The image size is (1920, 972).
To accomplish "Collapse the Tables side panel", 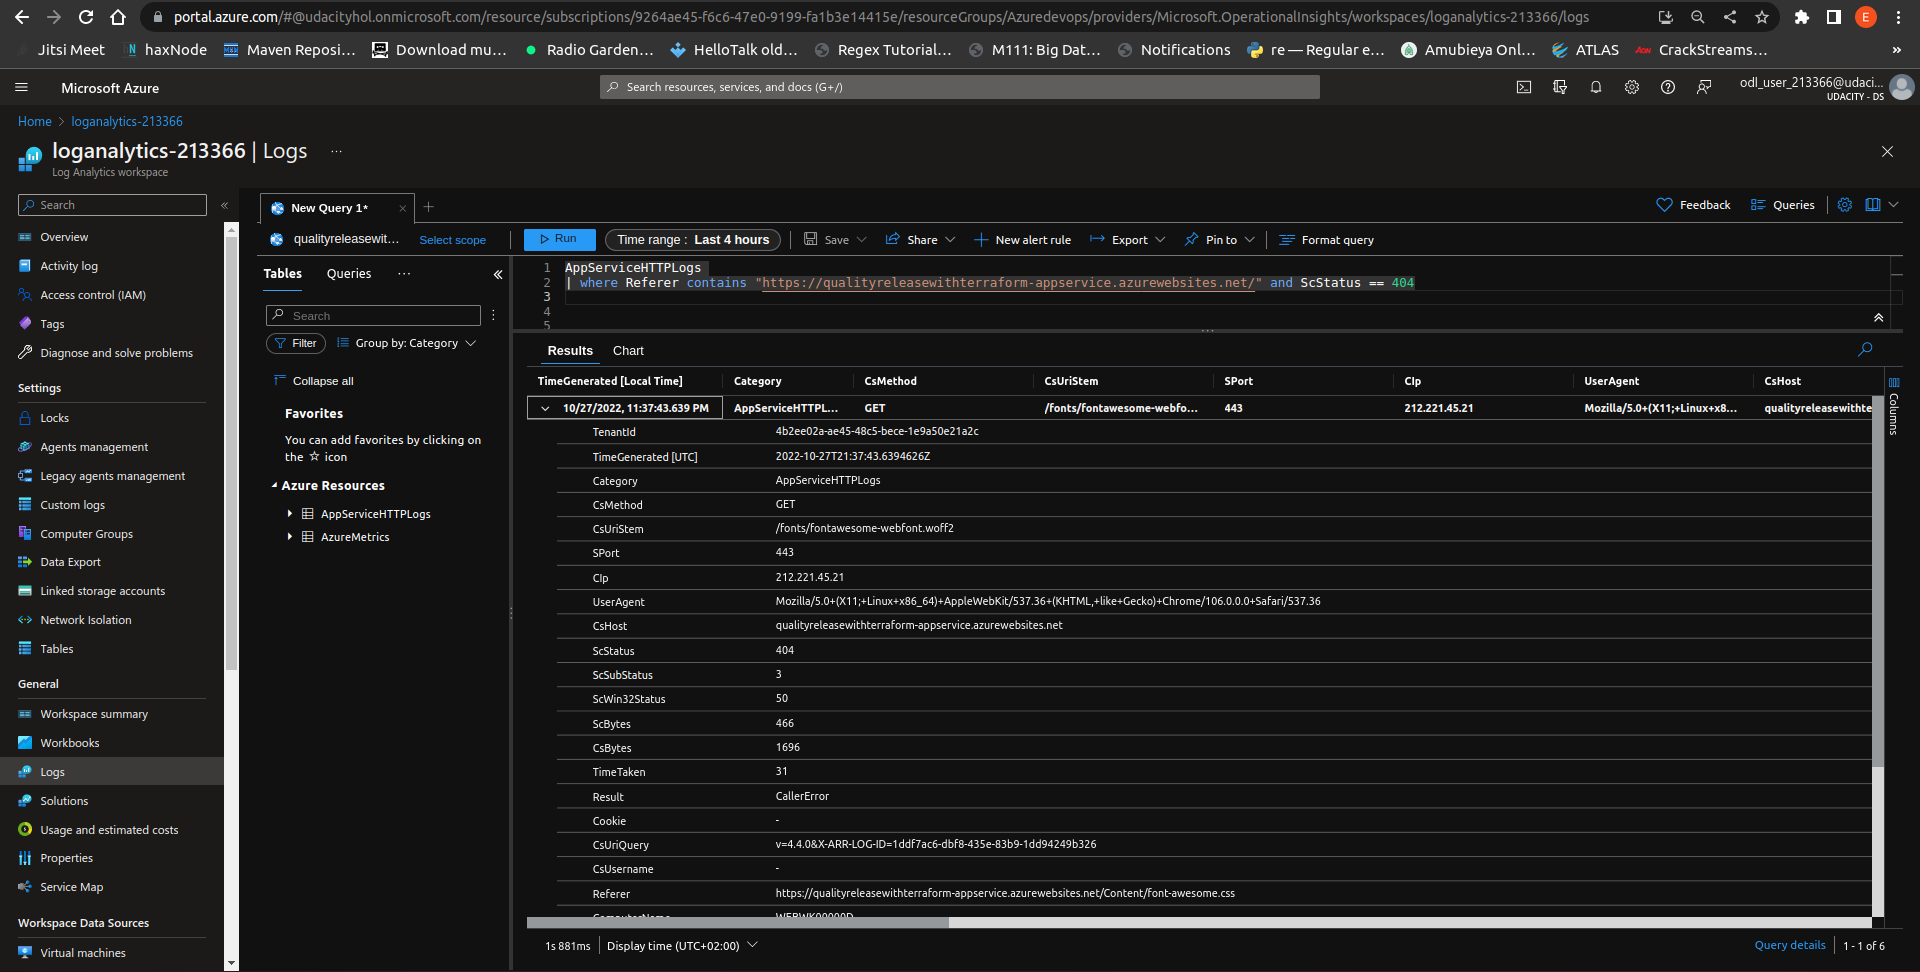I will [498, 274].
